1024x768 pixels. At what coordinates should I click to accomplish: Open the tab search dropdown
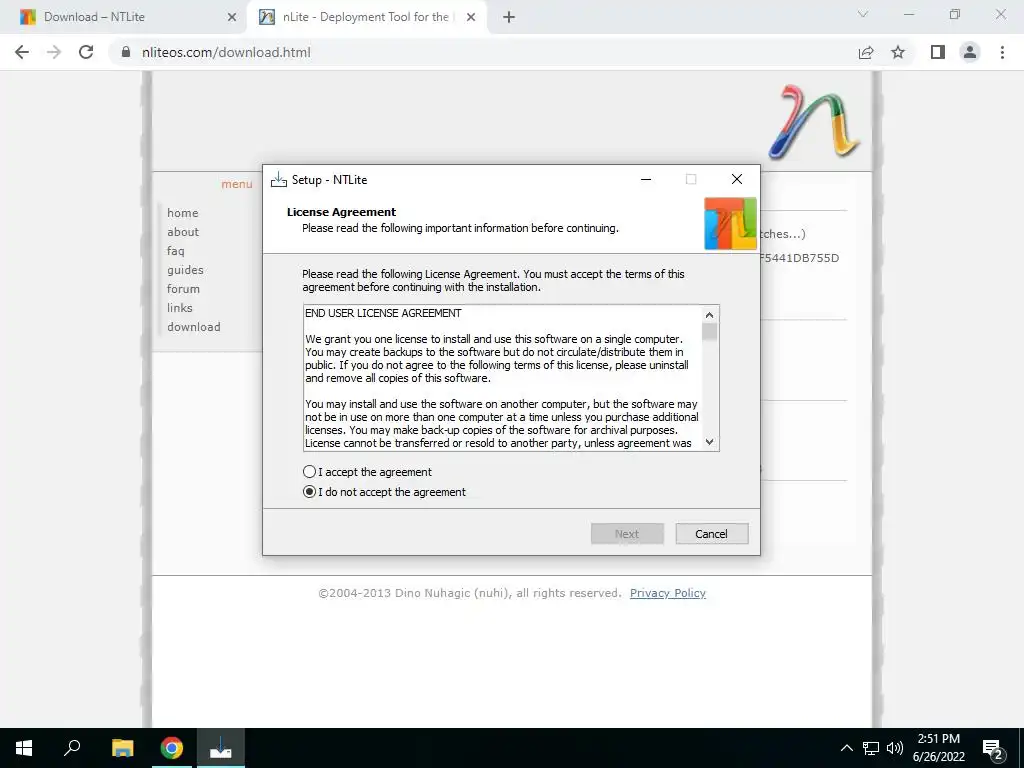[x=863, y=14]
